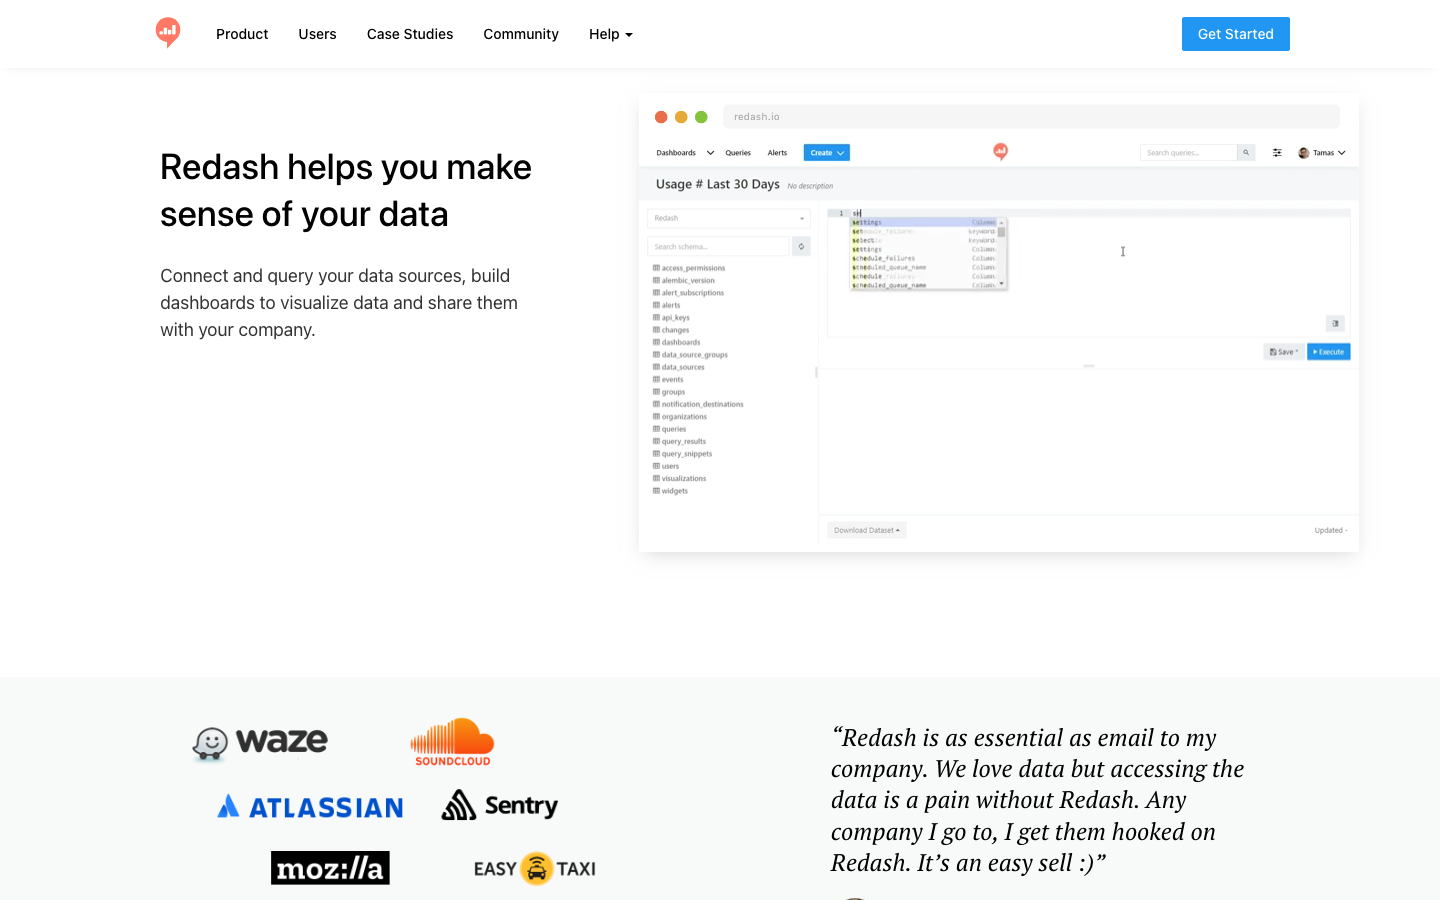
Task: Open the Tamas user menu
Action: (x=1322, y=153)
